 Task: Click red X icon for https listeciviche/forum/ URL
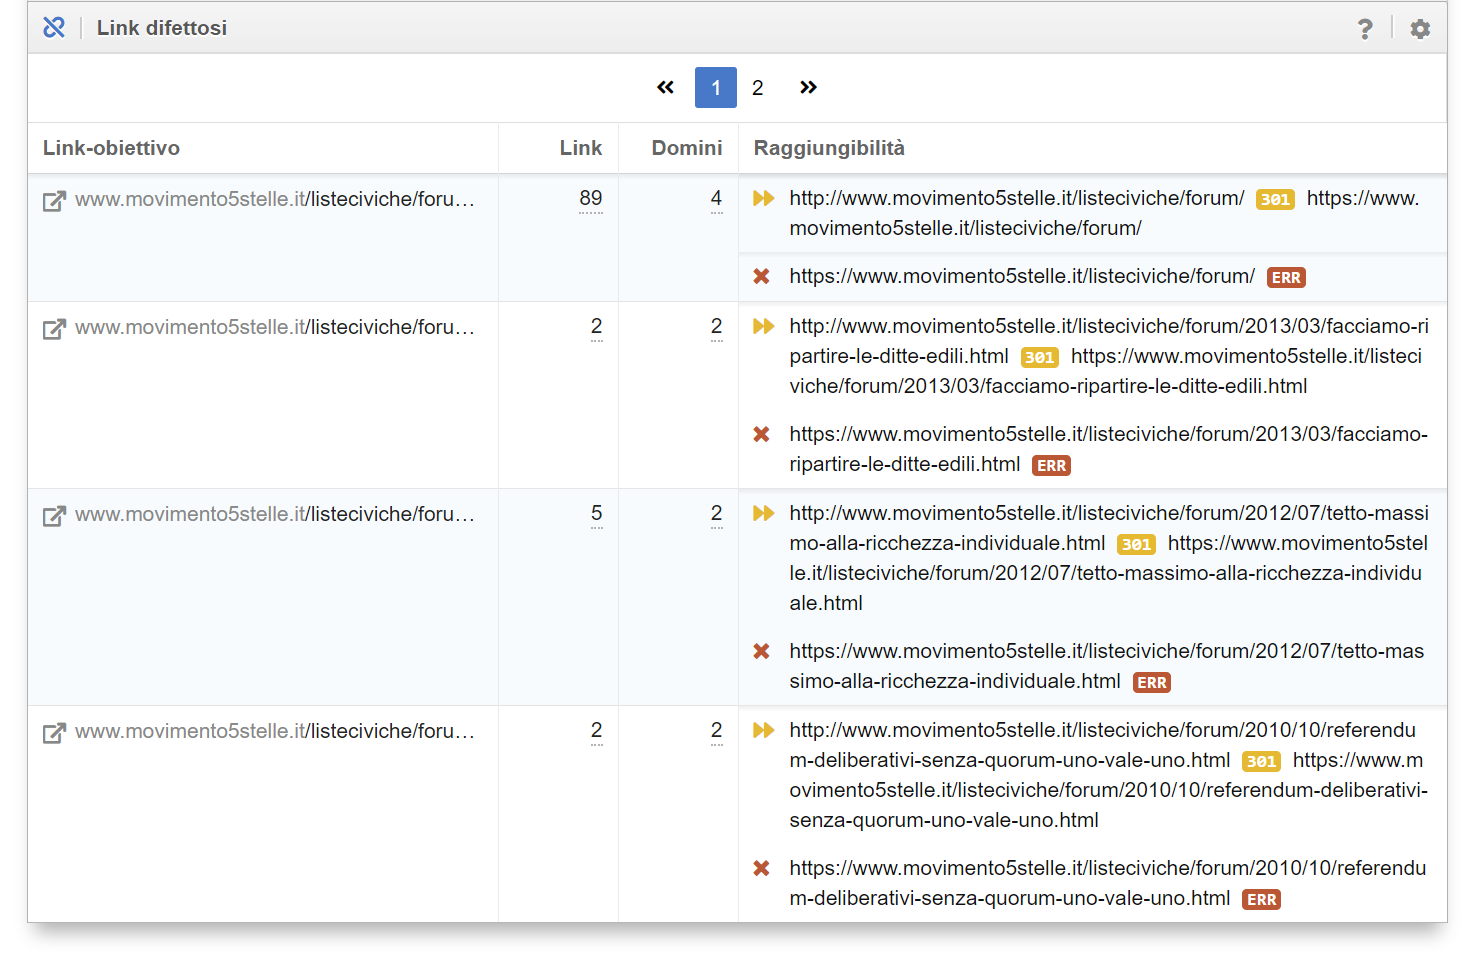(761, 276)
